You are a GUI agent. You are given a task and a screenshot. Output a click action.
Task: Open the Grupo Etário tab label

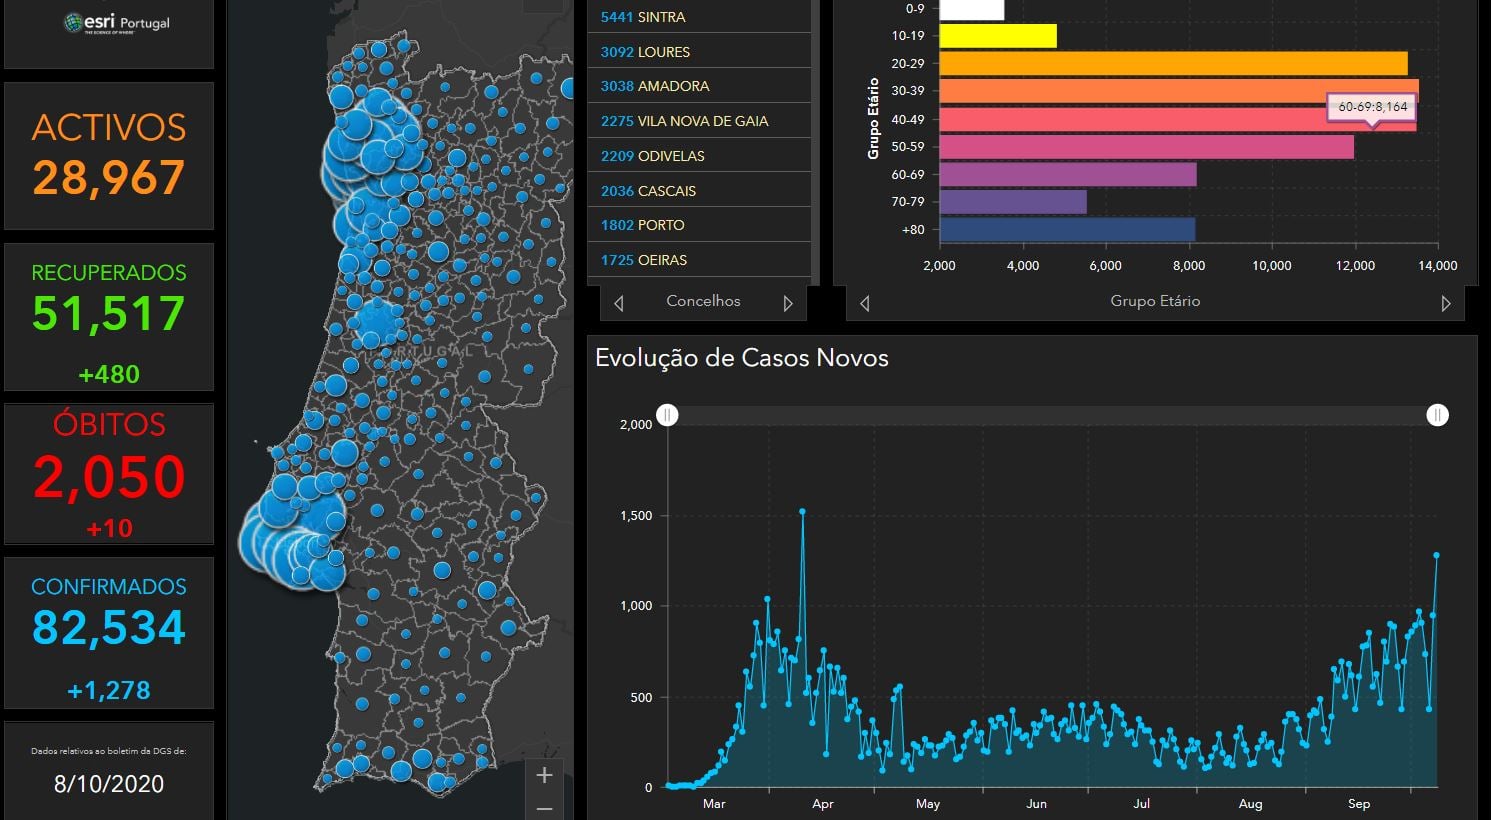(x=1155, y=301)
